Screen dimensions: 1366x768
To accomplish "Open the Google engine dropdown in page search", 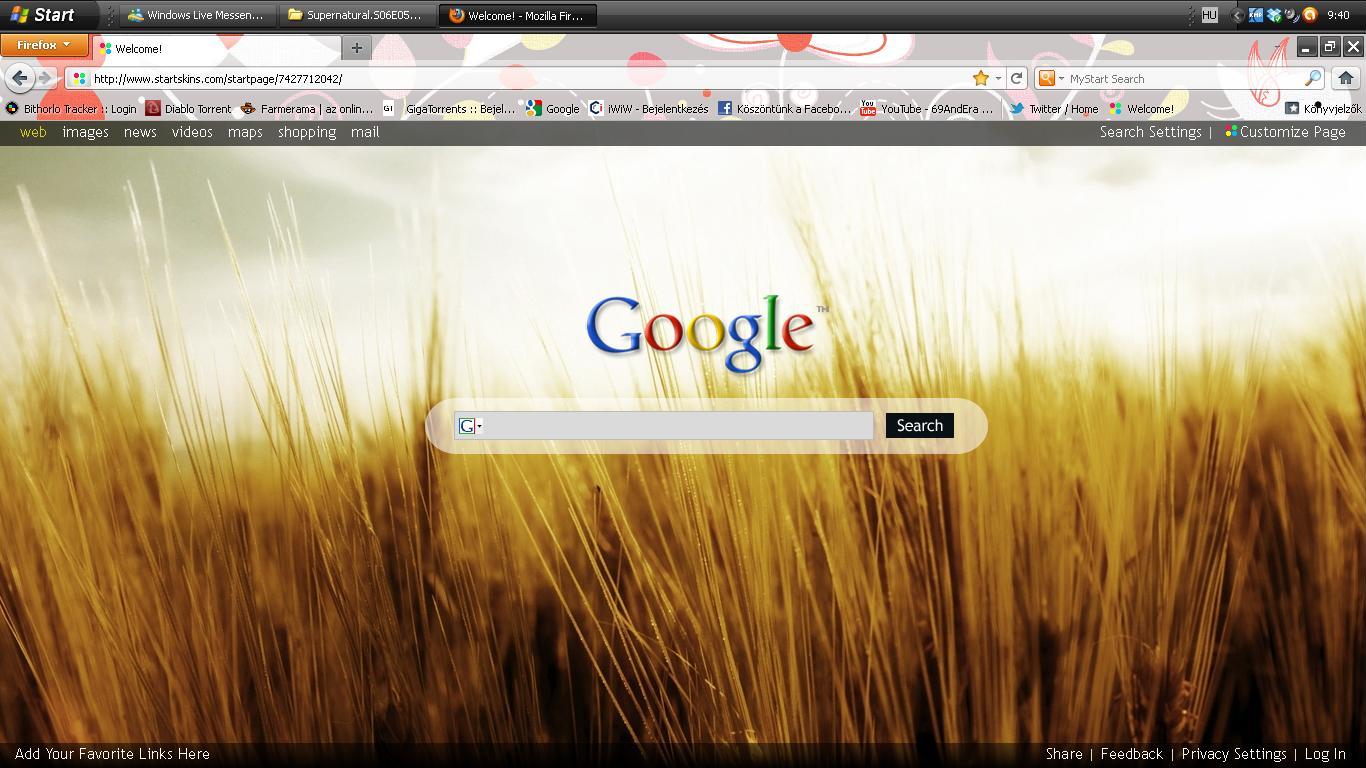I will (x=470, y=426).
